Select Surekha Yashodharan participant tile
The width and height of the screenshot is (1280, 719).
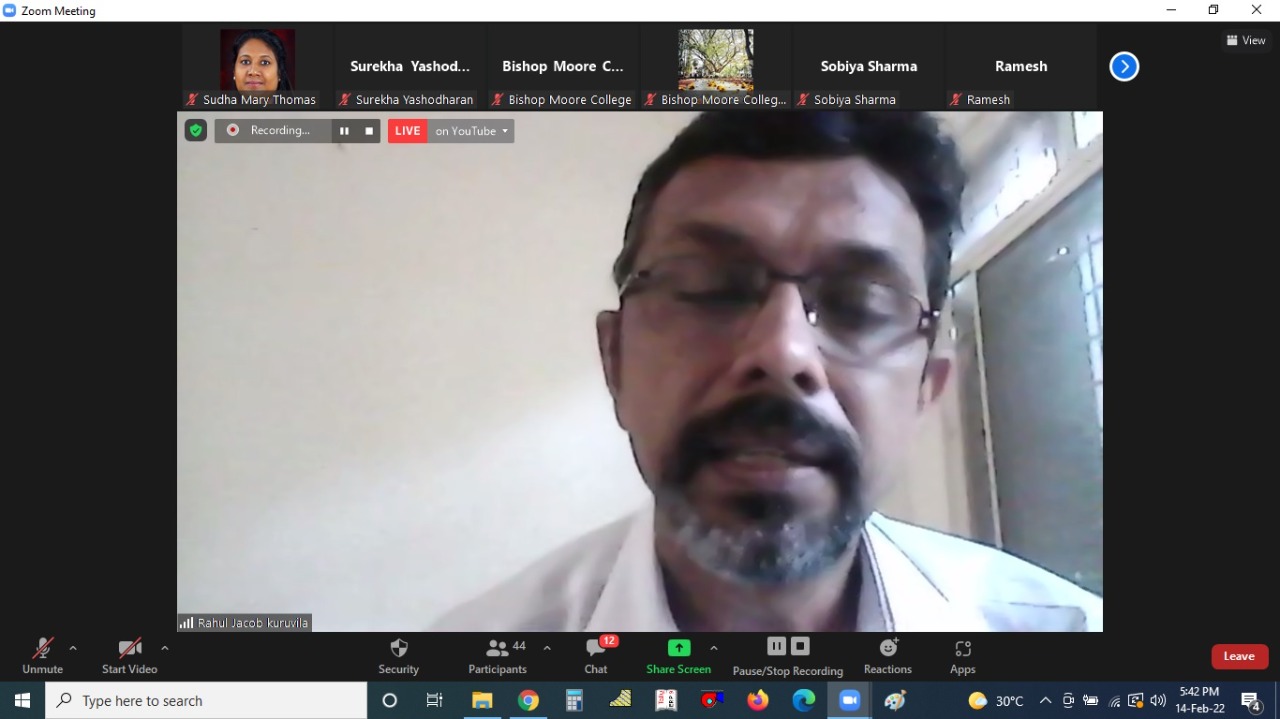click(410, 67)
